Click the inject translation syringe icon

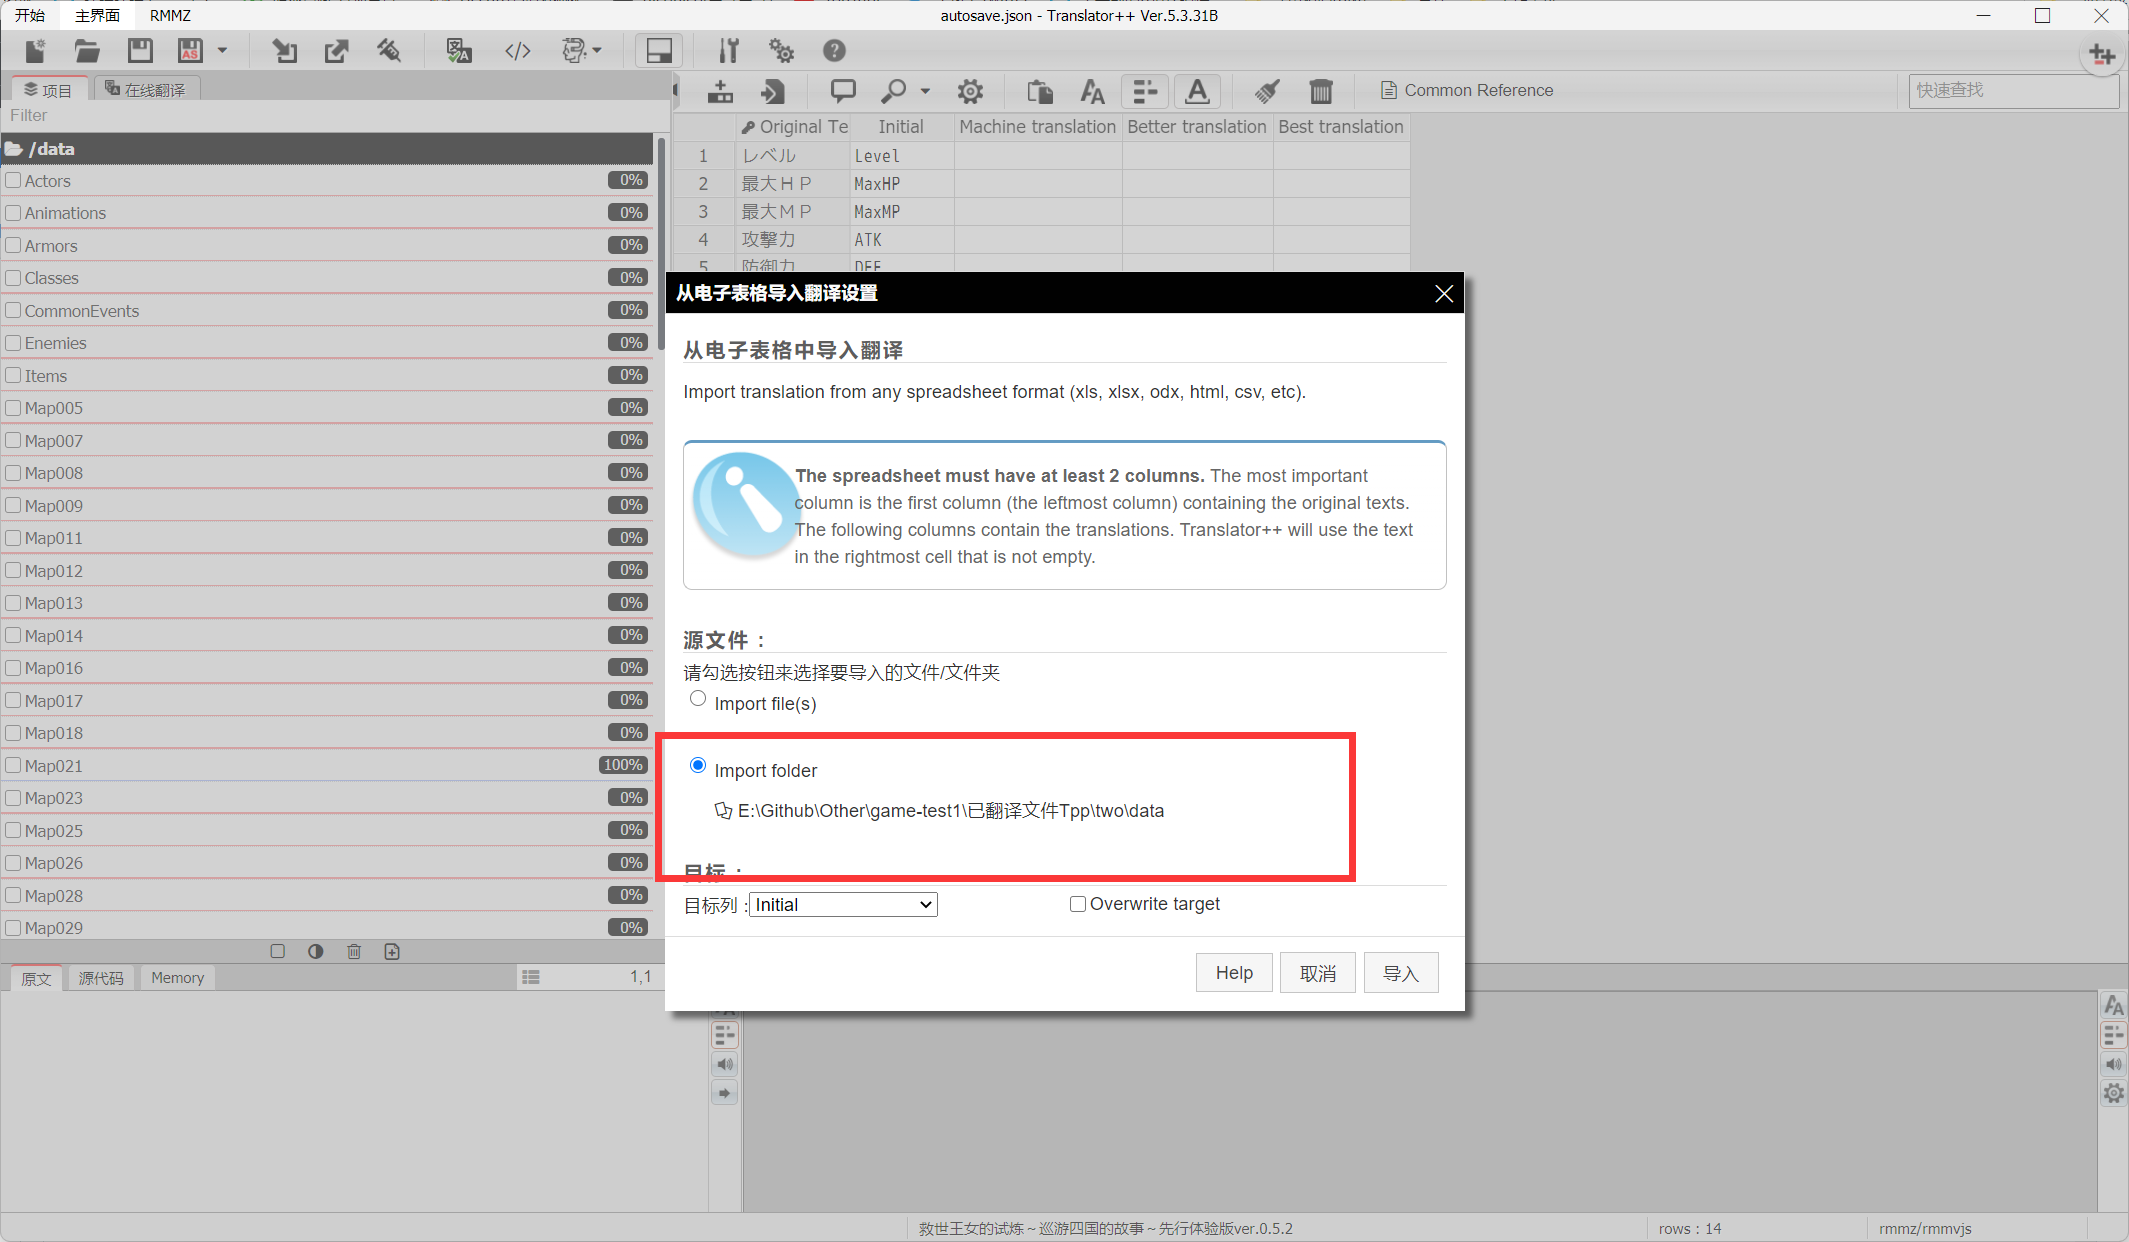(x=389, y=51)
